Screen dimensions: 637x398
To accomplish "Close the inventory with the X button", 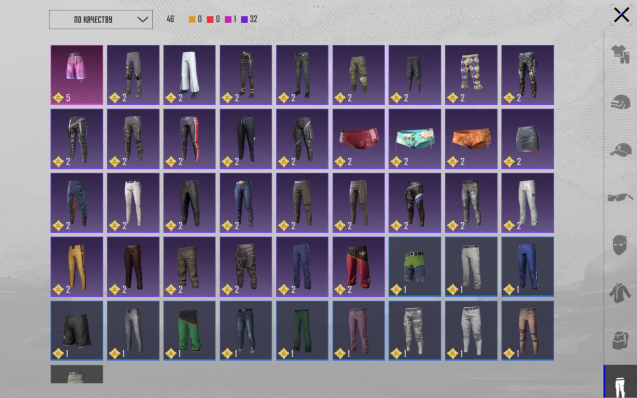I will pyautogui.click(x=621, y=15).
